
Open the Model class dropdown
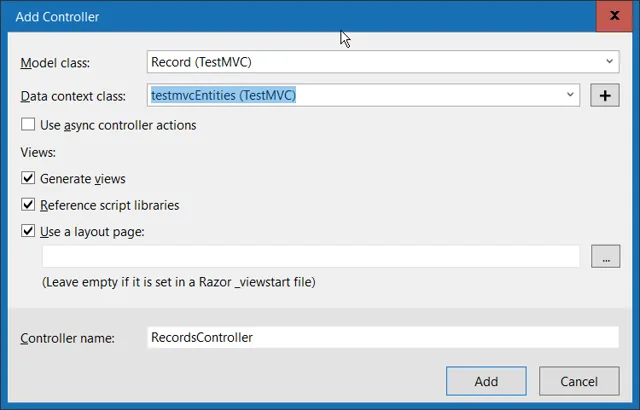coord(609,62)
